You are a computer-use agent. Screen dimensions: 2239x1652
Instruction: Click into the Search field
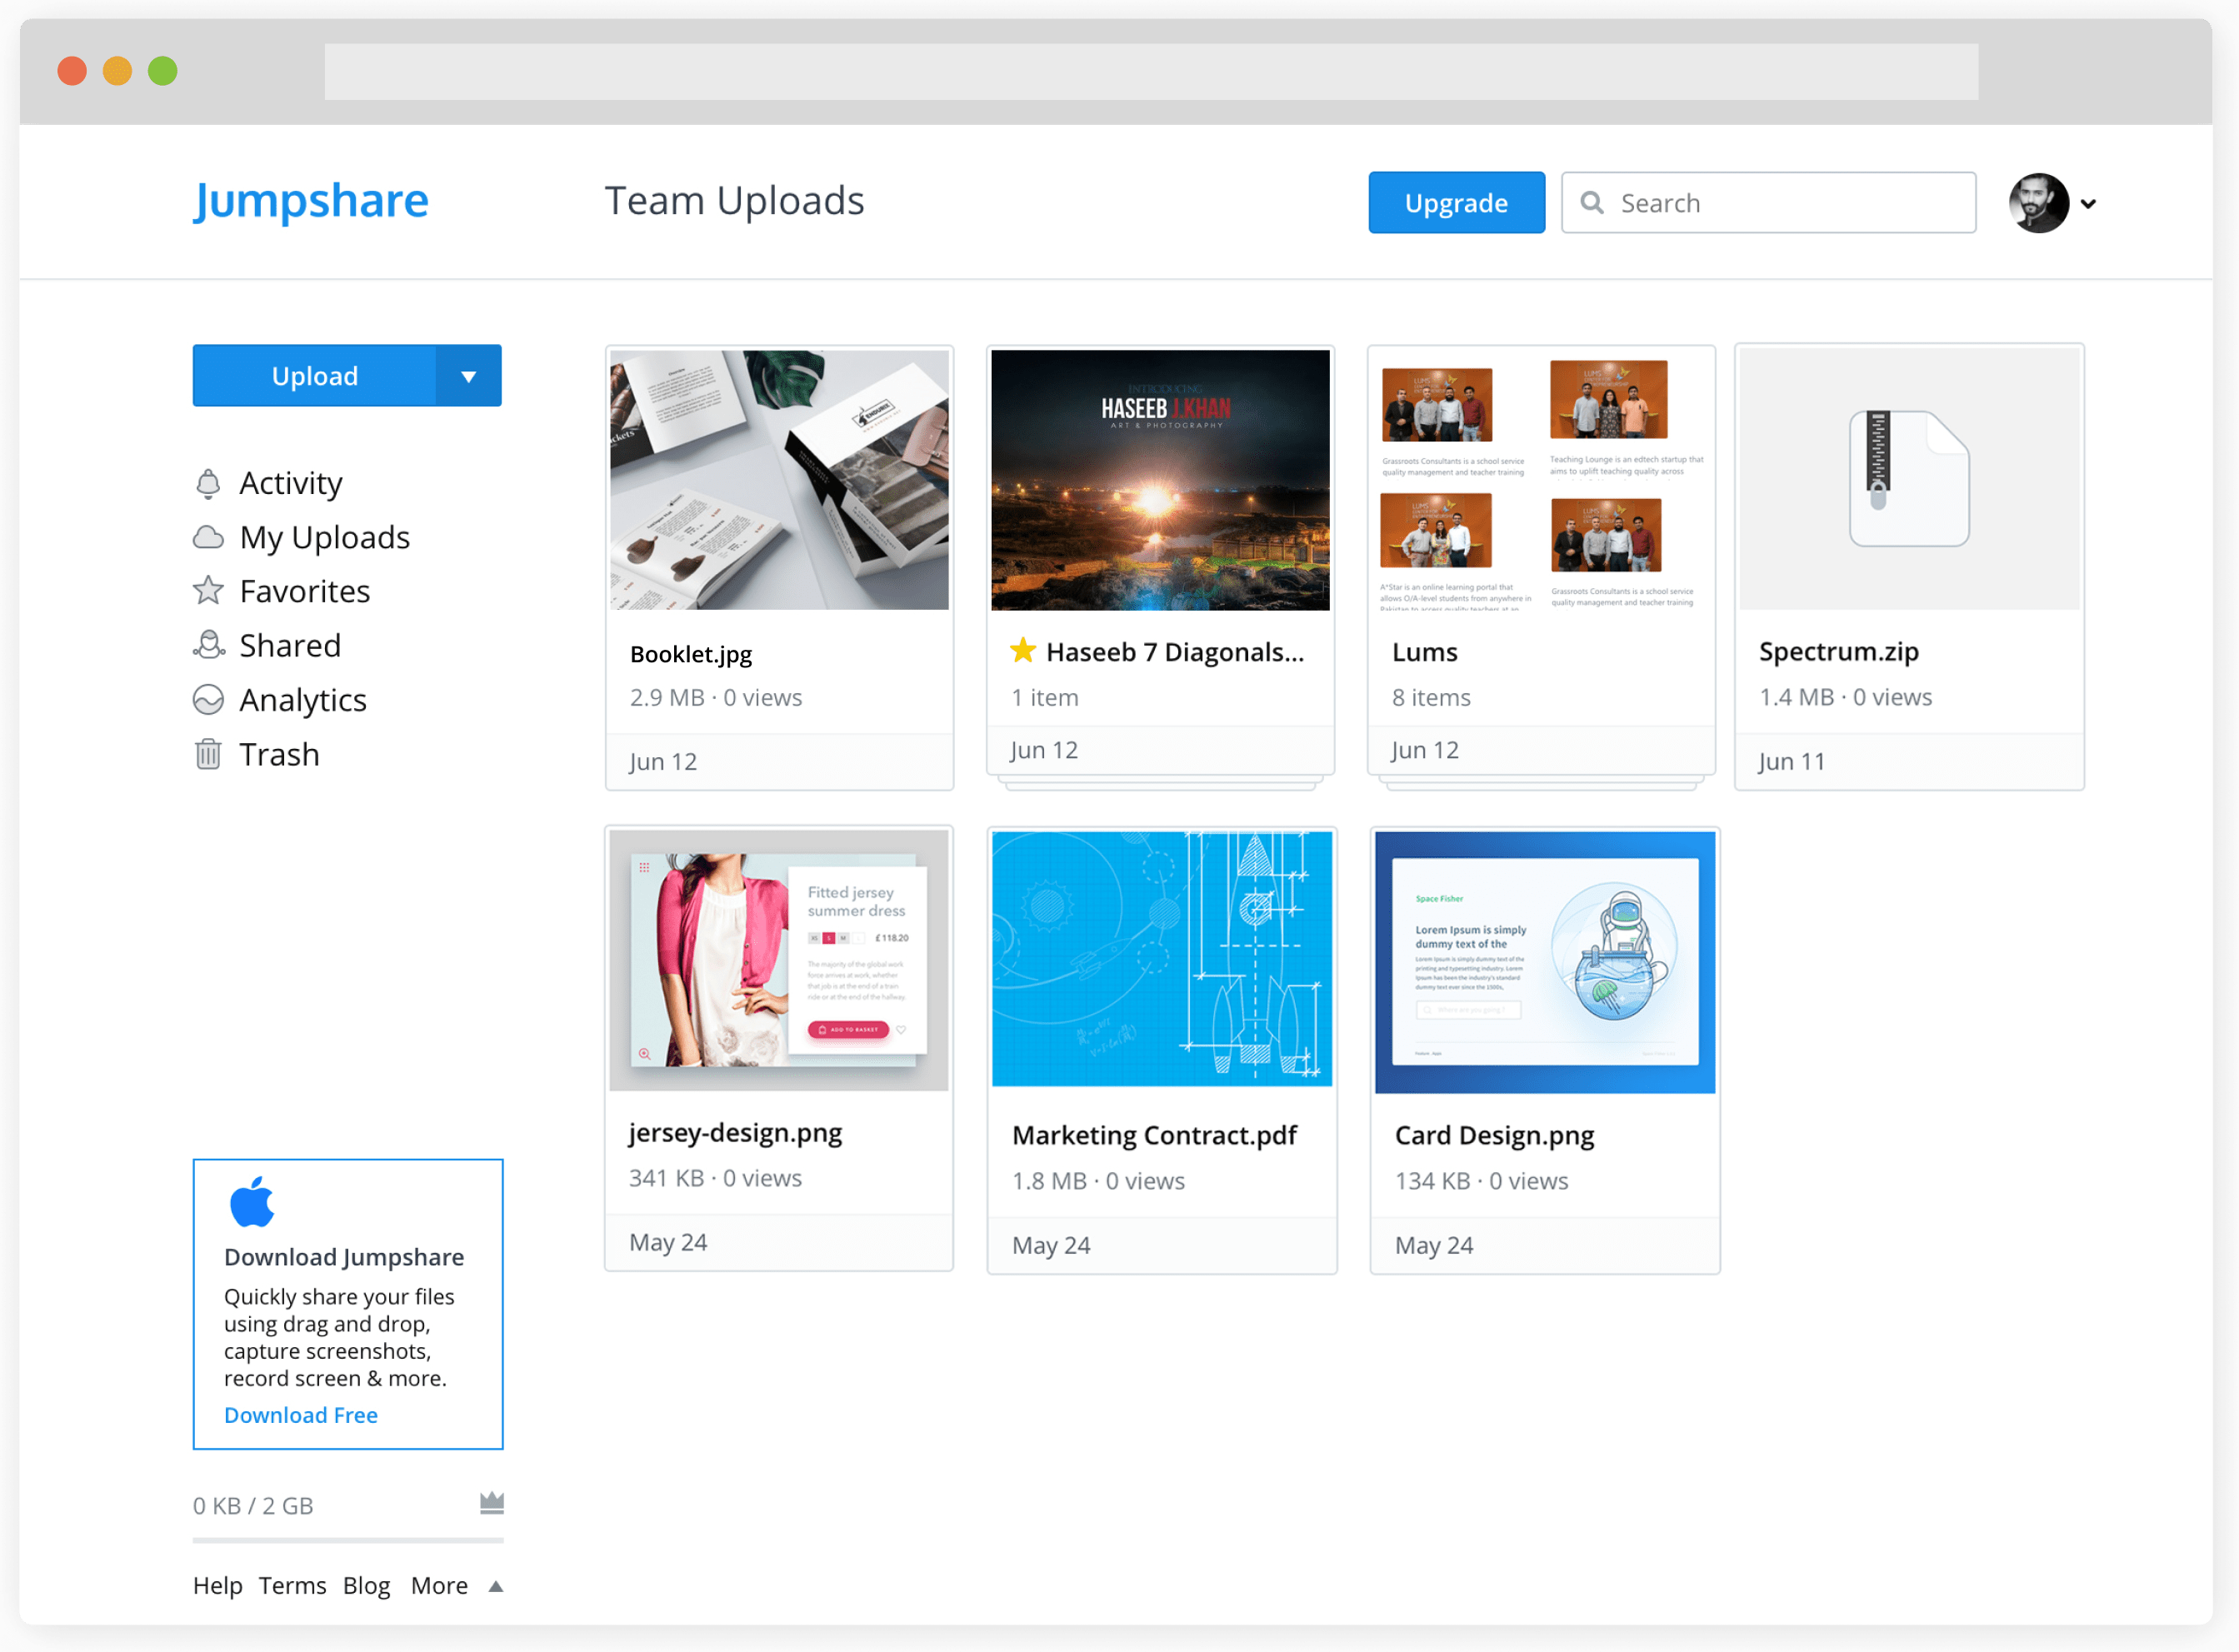pyautogui.click(x=1769, y=203)
